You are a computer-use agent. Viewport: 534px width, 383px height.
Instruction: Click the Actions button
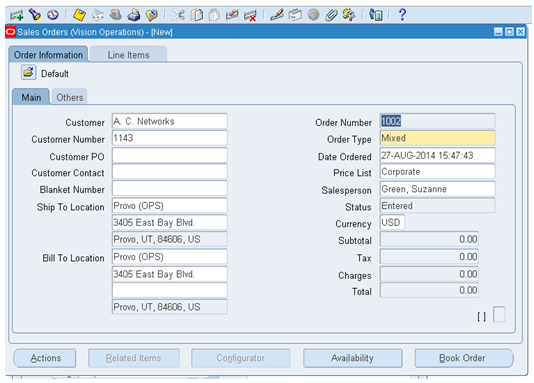point(45,358)
